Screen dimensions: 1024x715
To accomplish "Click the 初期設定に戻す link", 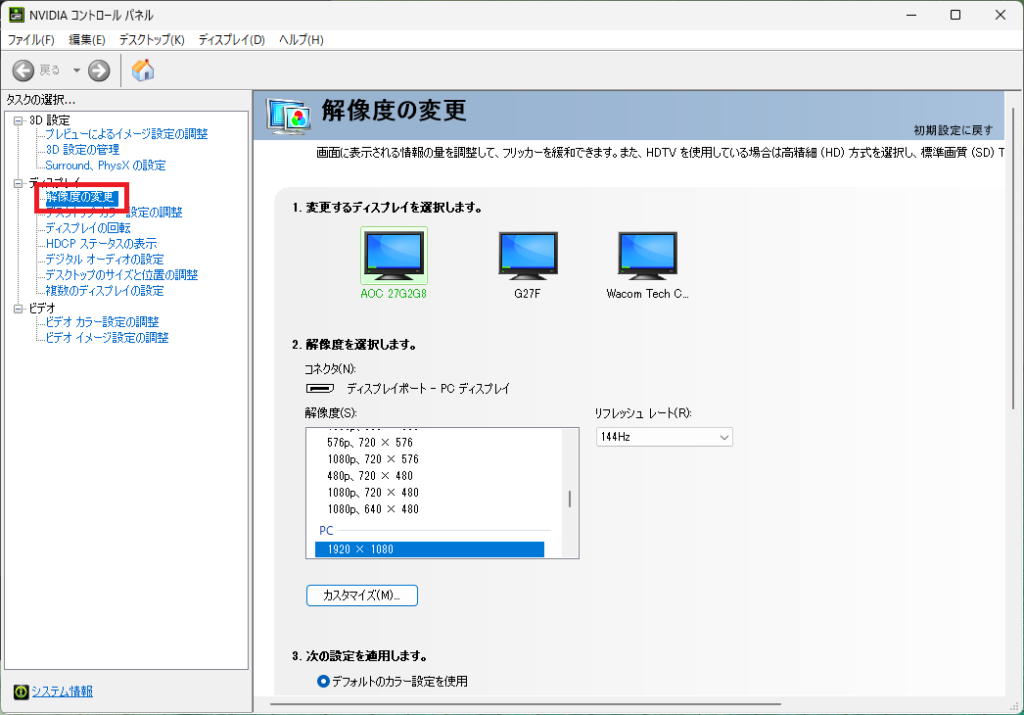I will pos(953,130).
